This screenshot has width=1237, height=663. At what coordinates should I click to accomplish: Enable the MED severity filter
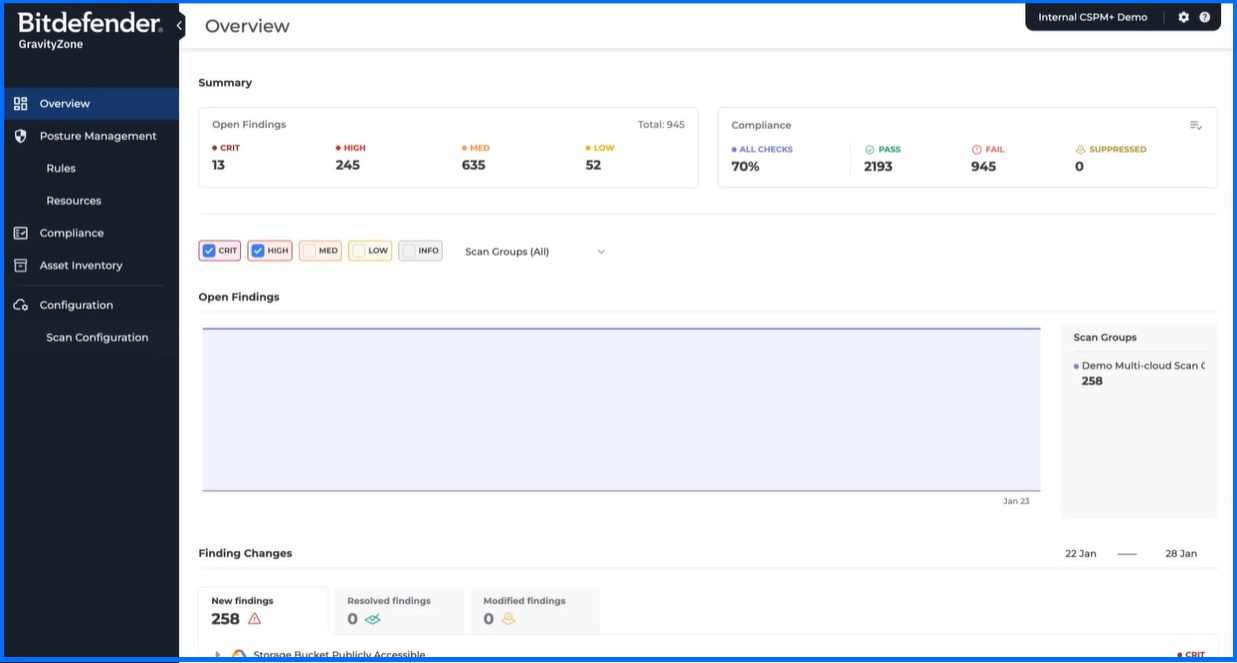tap(309, 251)
